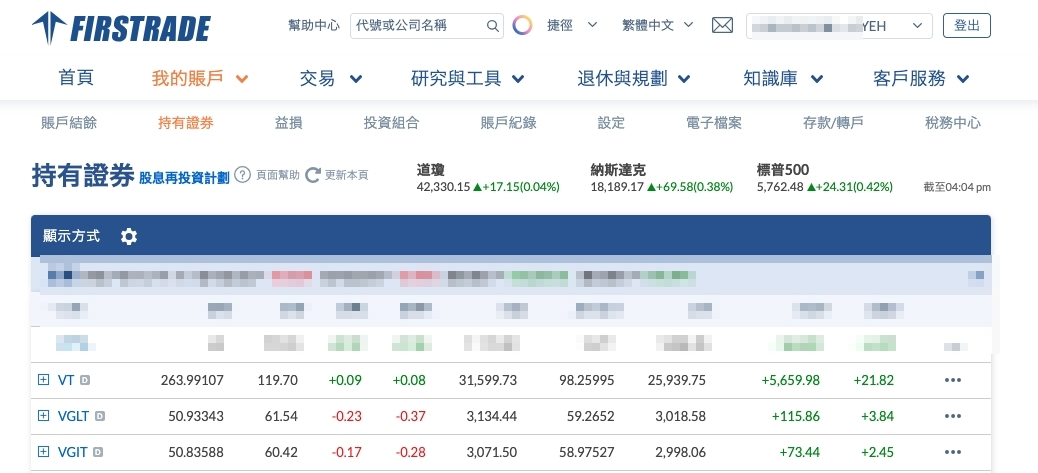Open the 稅務中心 tab

tap(953, 123)
